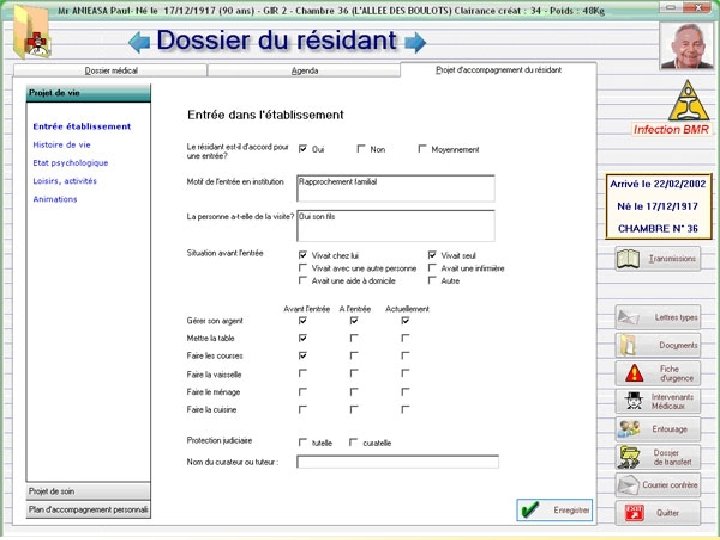
Task: Check Faire la cuisine A l'entrée checkbox
Action: coord(354,409)
